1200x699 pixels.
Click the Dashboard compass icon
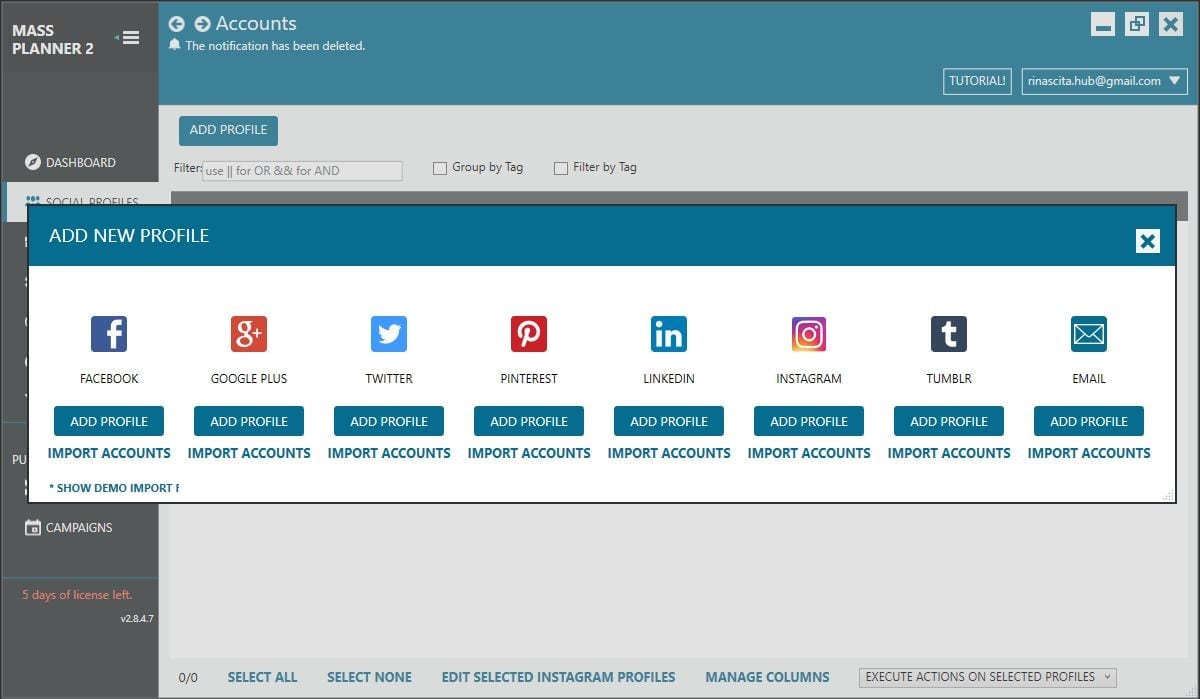tap(33, 162)
